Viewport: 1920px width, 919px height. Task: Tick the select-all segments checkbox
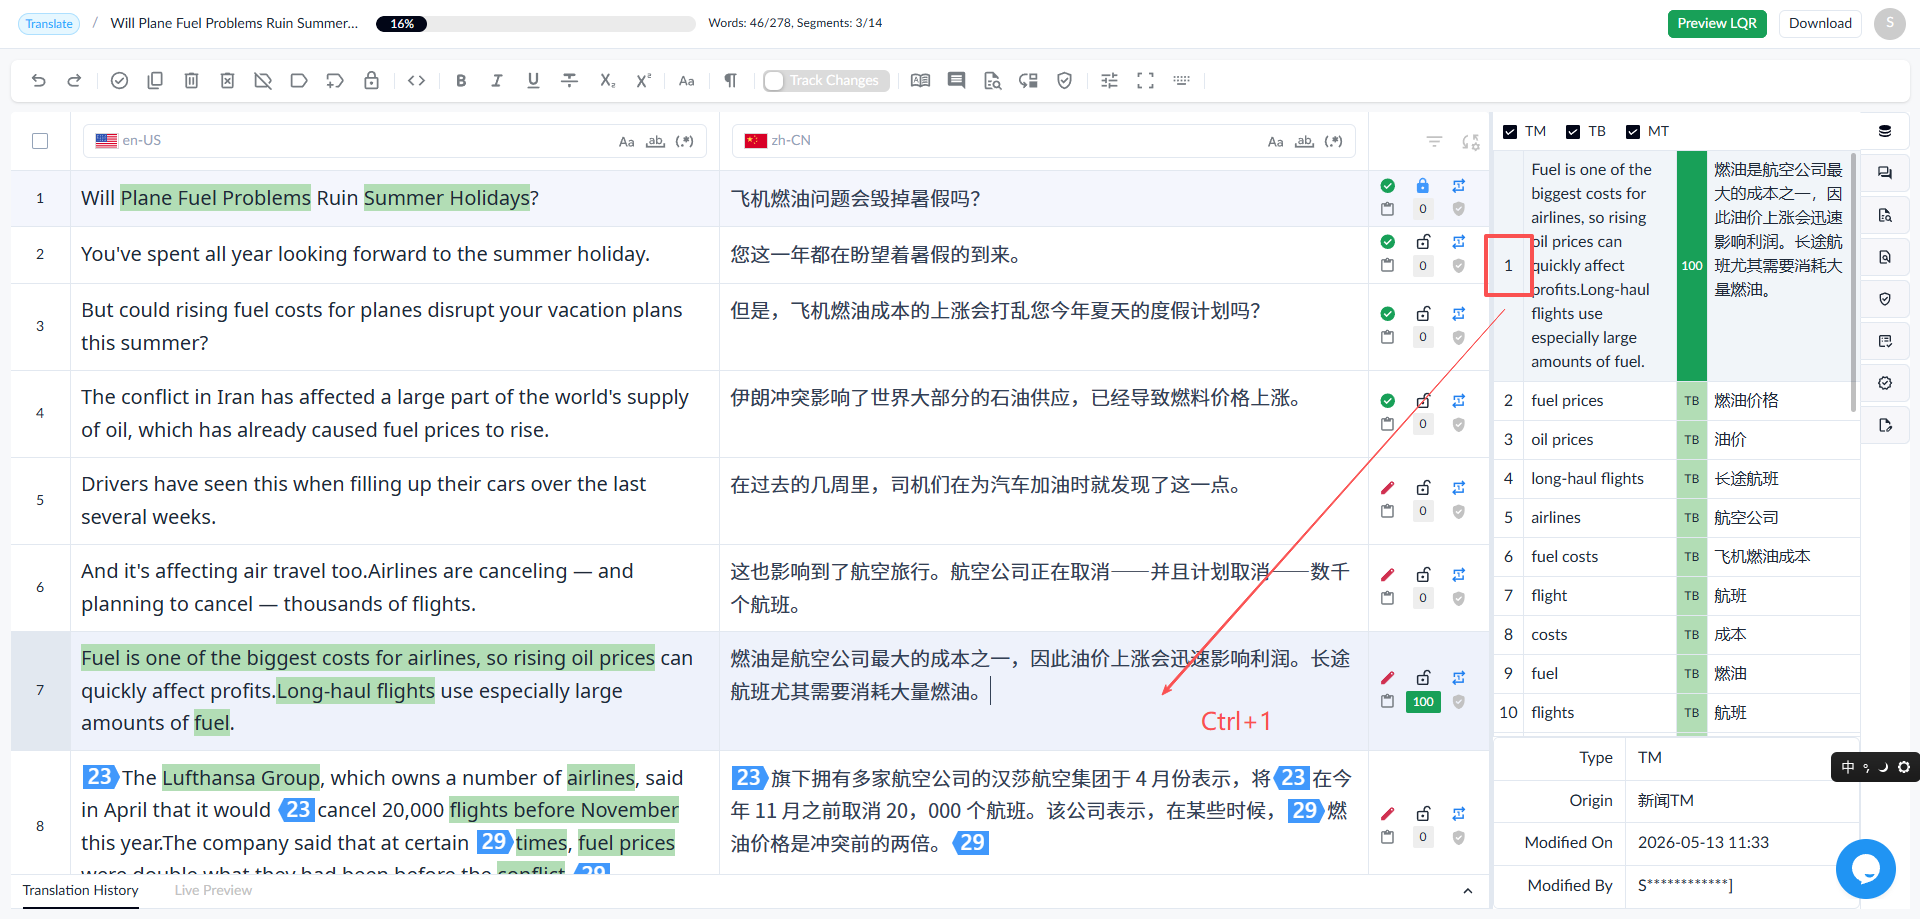click(40, 141)
